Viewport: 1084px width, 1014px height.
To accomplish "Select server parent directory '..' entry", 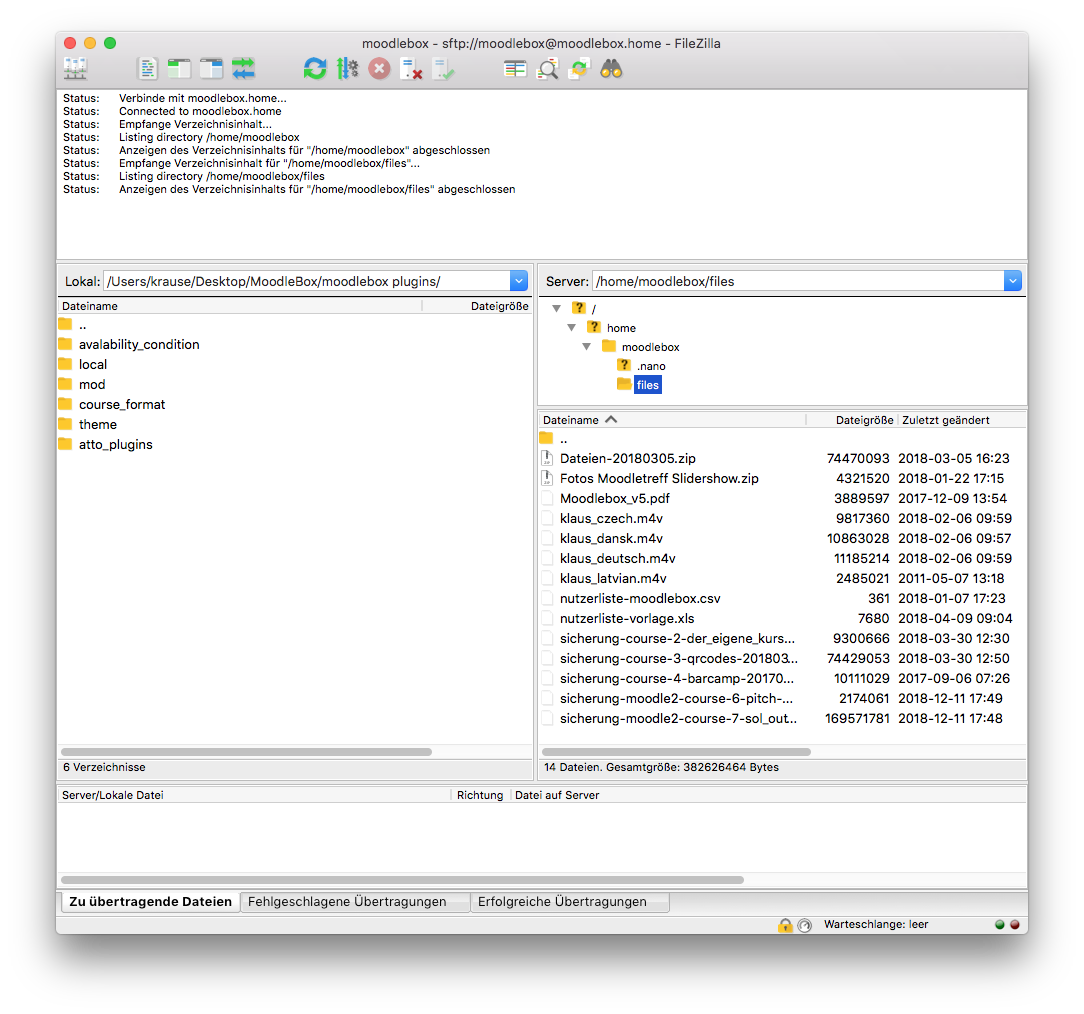I will (x=782, y=439).
